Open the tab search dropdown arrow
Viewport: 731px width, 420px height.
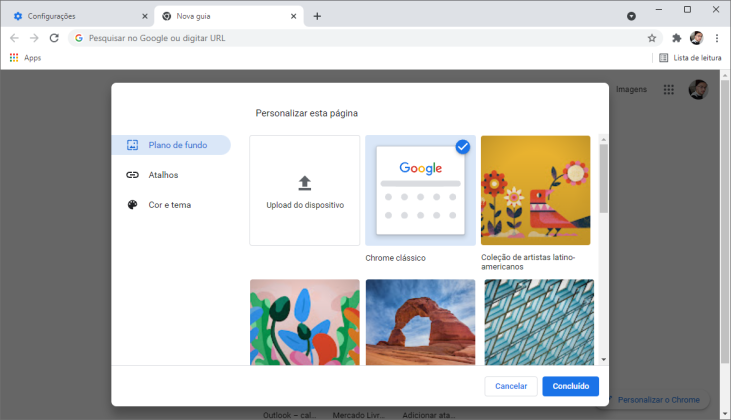631,16
